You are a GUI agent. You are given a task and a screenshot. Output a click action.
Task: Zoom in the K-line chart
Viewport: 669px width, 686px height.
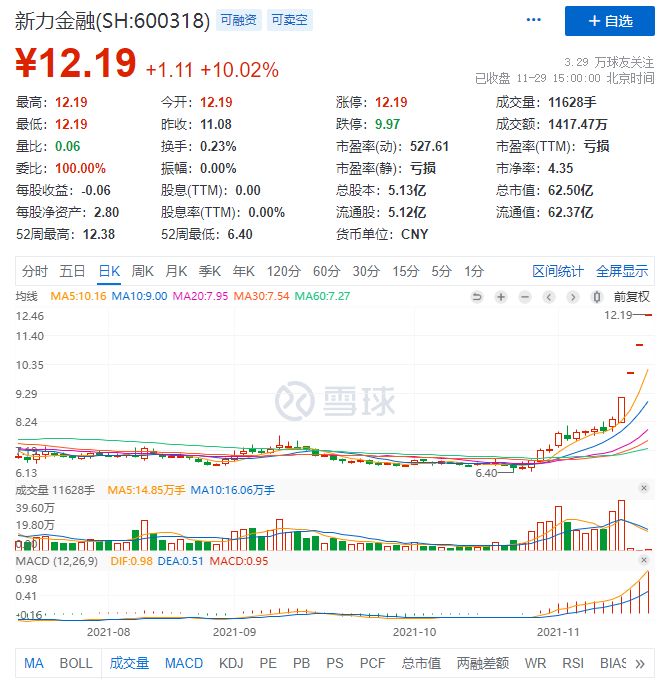(x=501, y=296)
